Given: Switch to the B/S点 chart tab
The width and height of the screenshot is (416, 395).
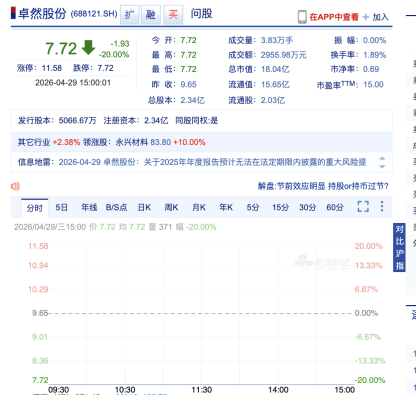Looking at the screenshot, I should click(116, 207).
